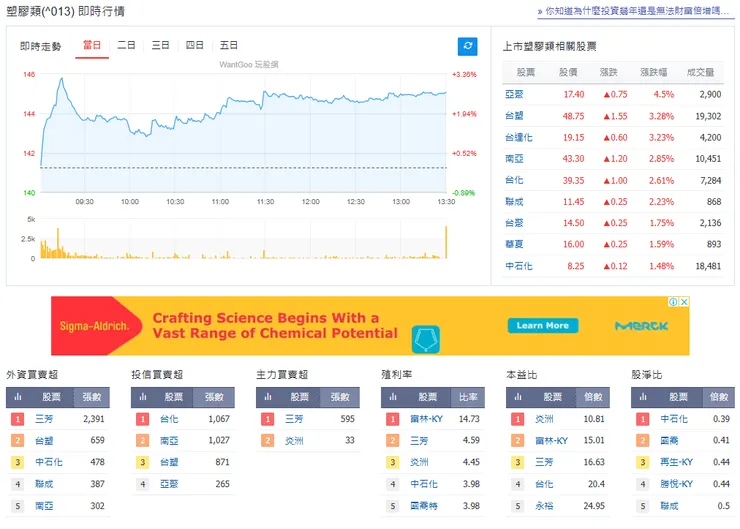
Task: Open 勝悅-KY in 股淨比 ranking
Action: [676, 484]
